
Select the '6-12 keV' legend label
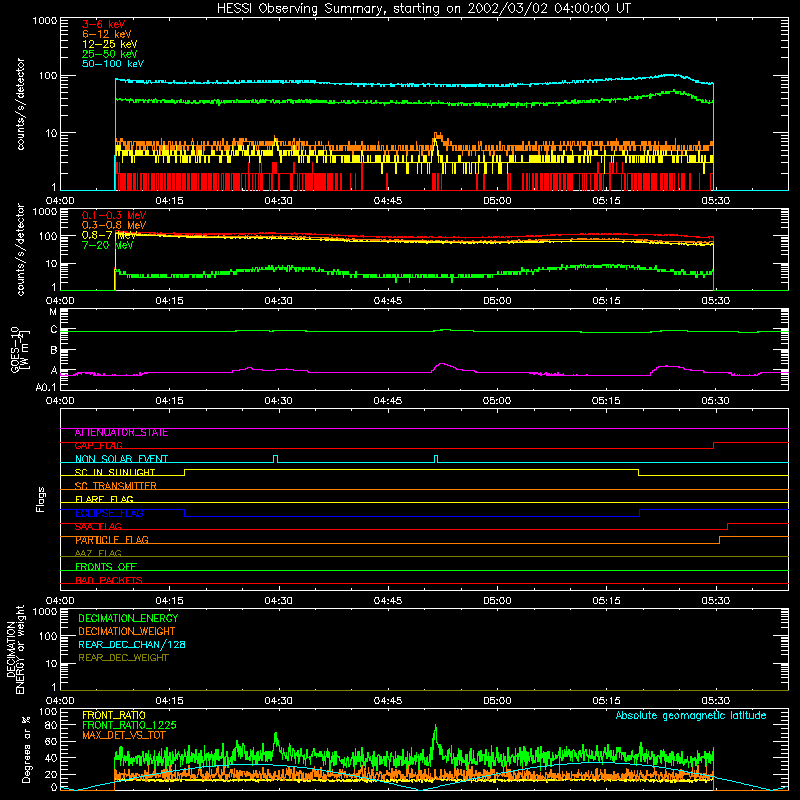pyautogui.click(x=107, y=34)
